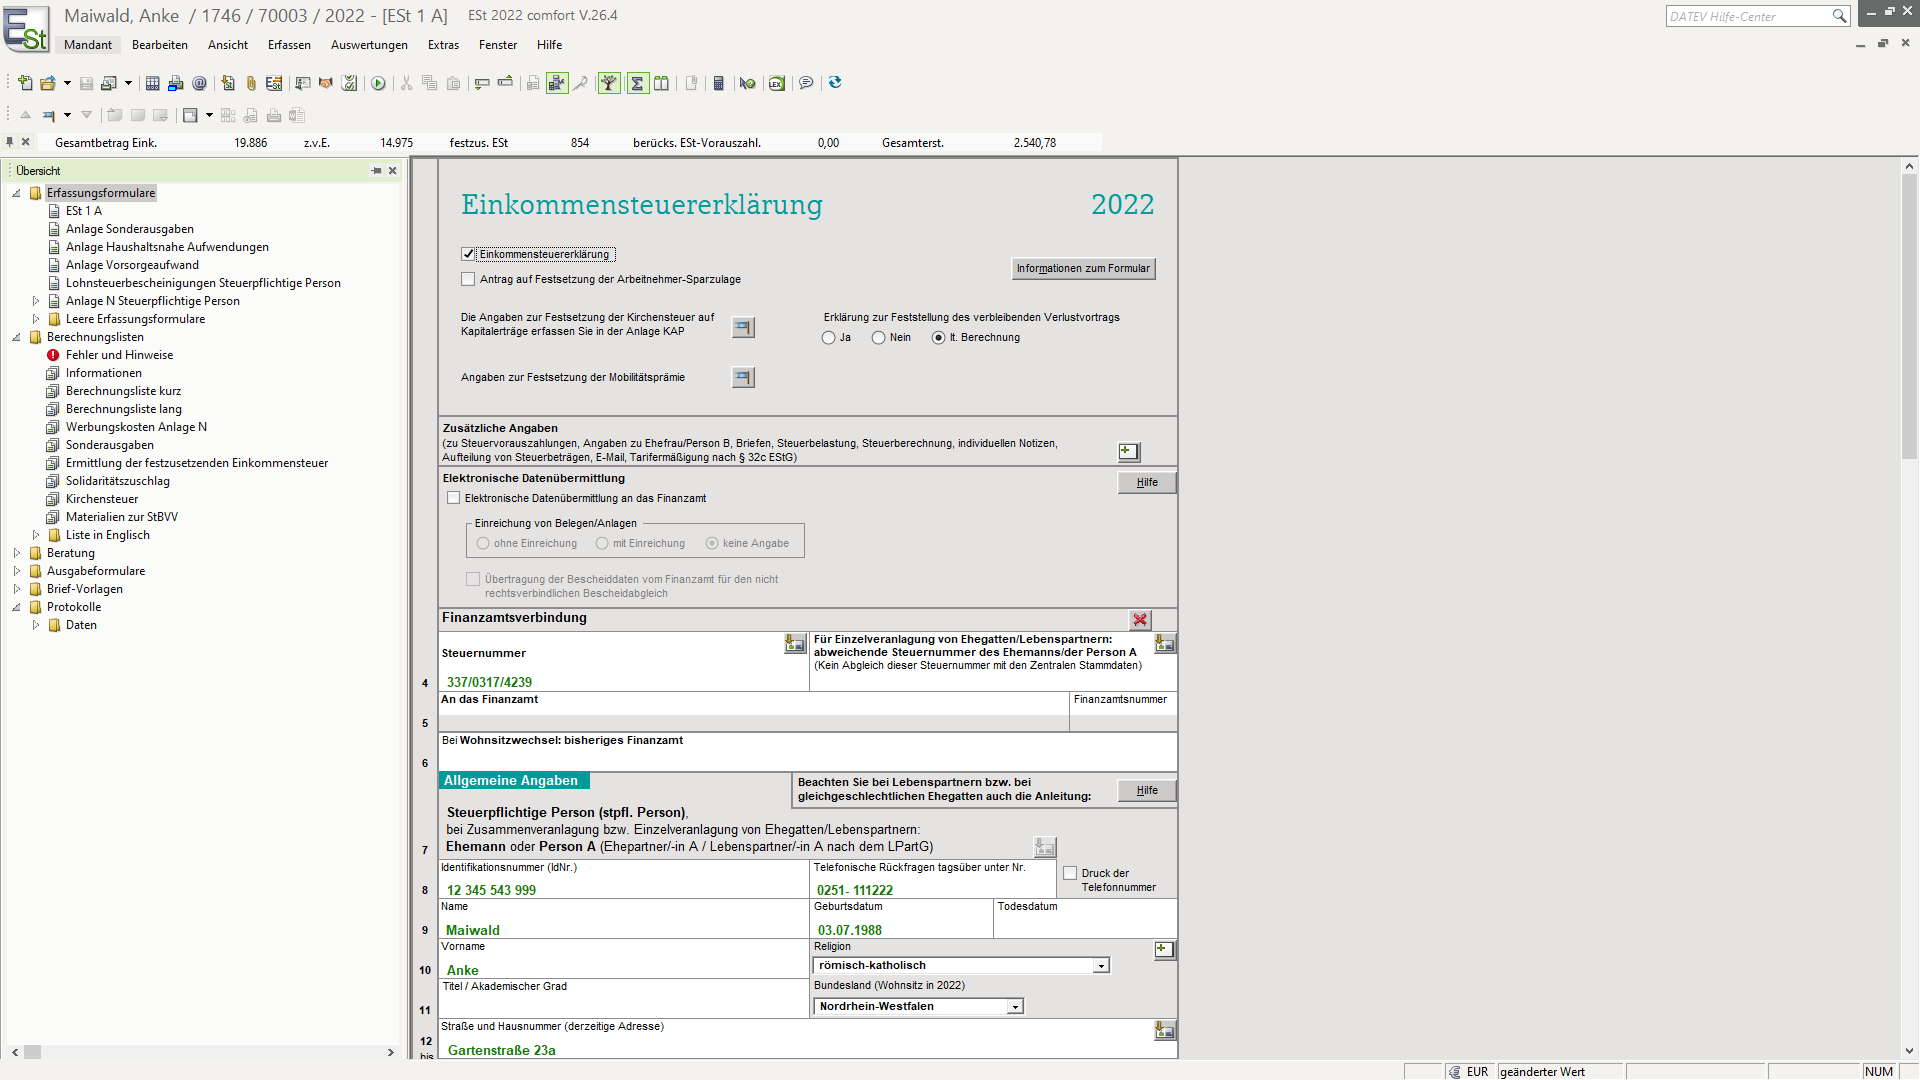
Task: Click the paperclip attachment icon
Action: pos(251,83)
